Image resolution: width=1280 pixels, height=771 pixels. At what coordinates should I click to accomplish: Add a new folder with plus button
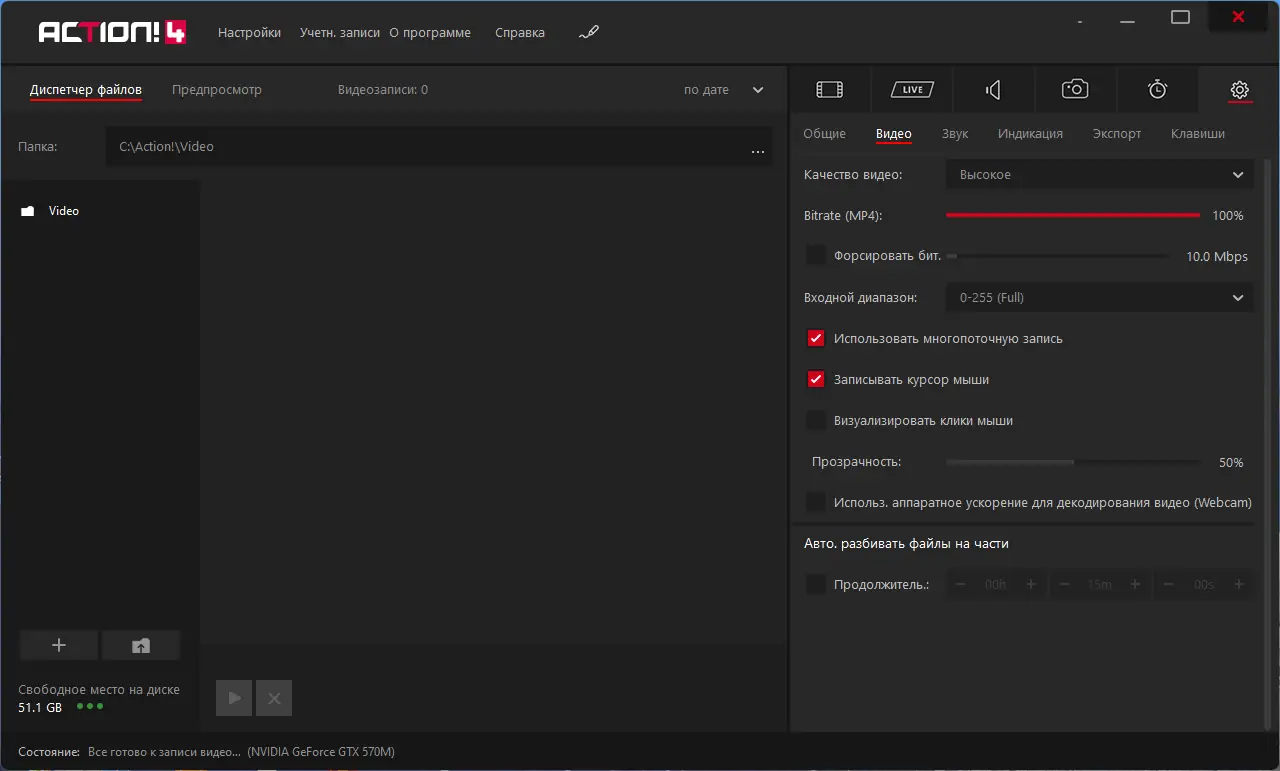[x=59, y=645]
